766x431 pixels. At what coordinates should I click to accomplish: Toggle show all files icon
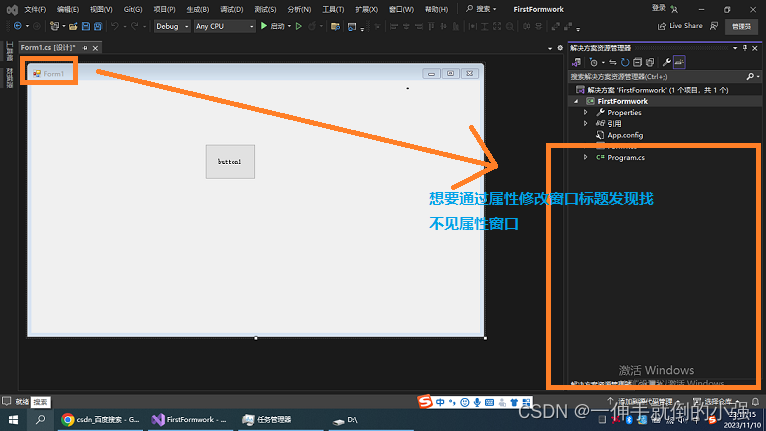click(x=650, y=62)
